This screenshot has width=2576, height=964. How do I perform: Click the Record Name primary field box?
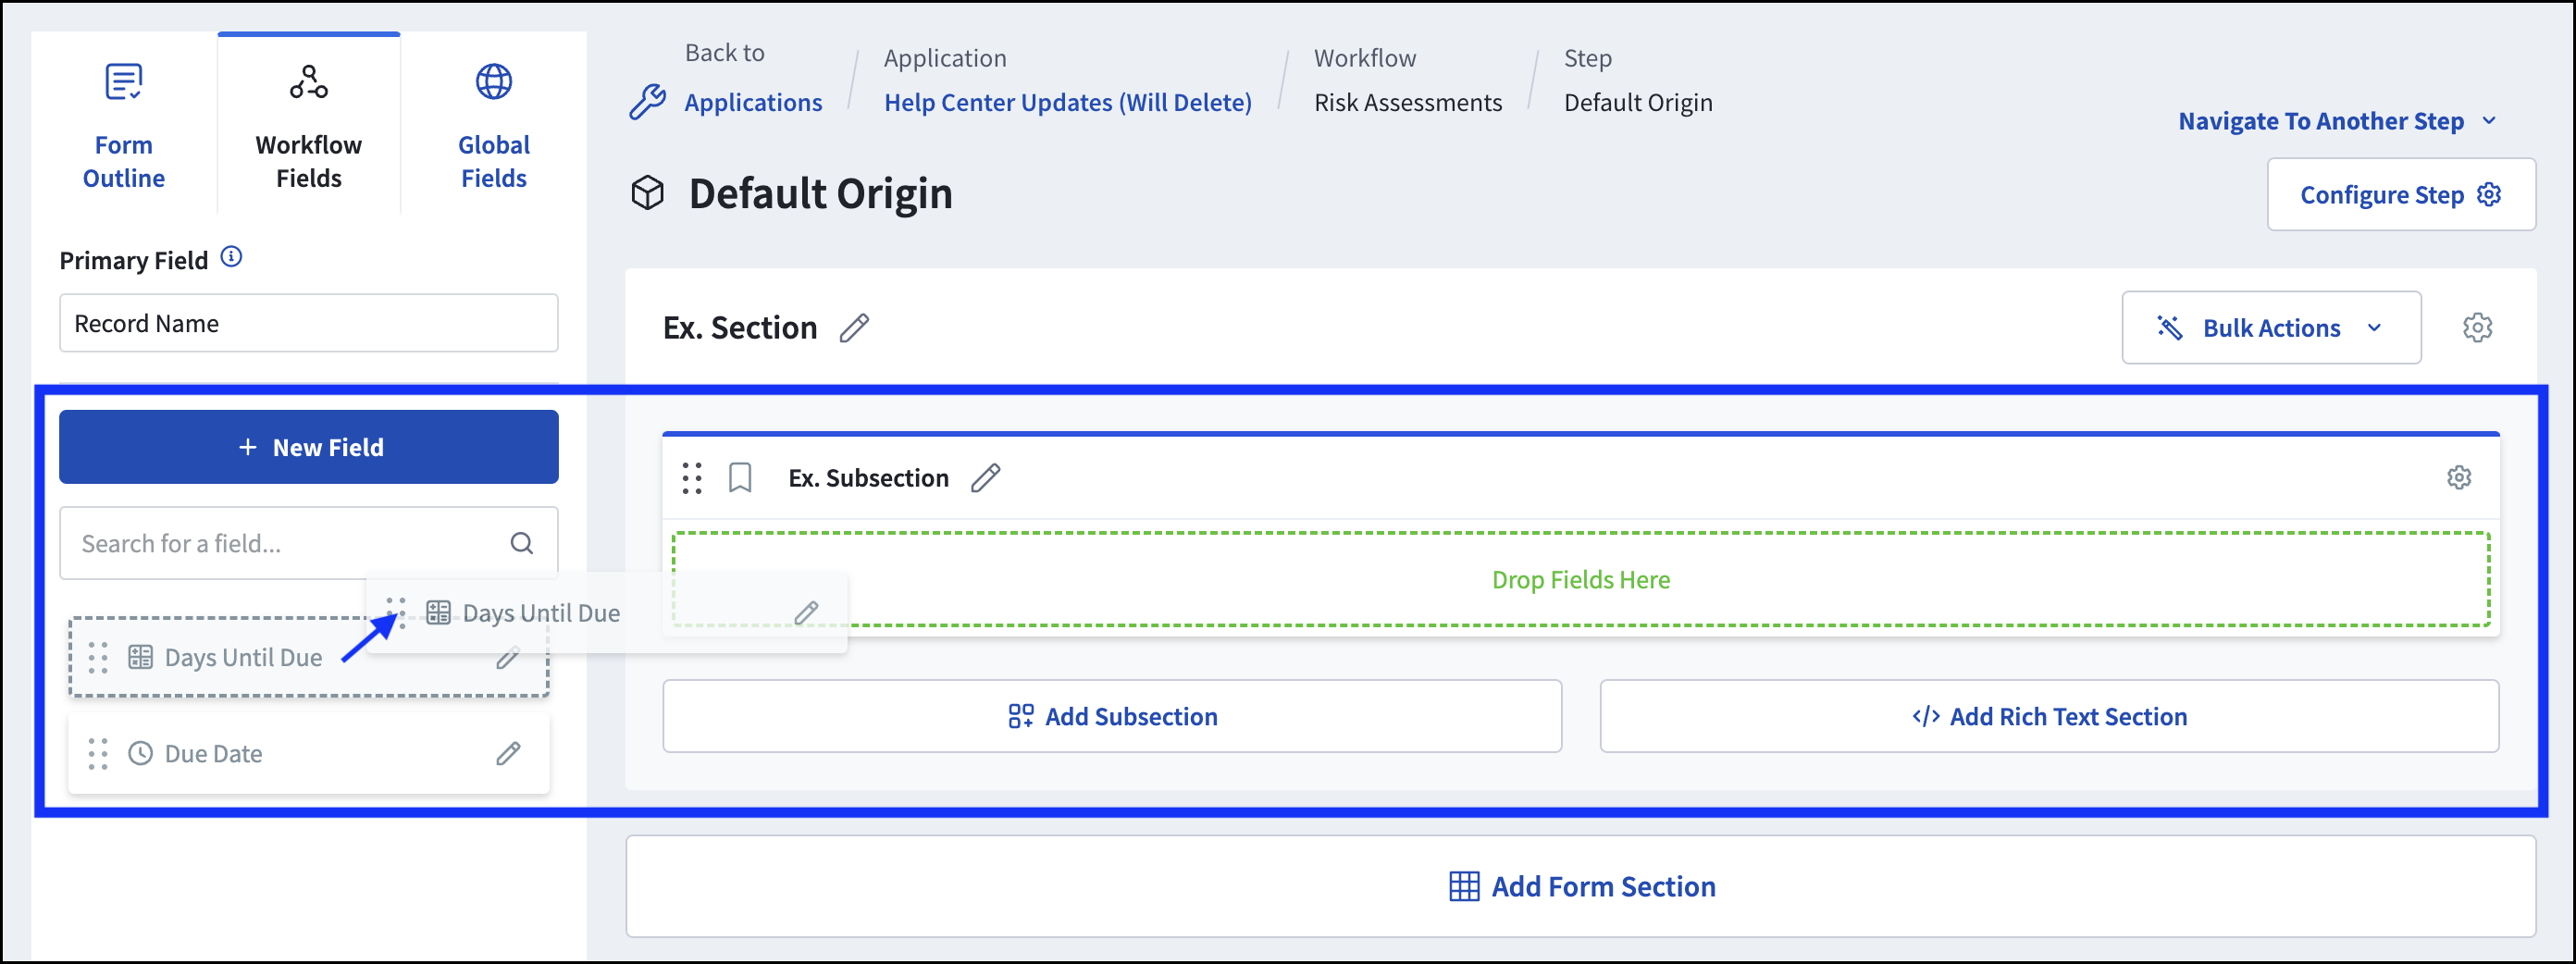click(x=309, y=323)
